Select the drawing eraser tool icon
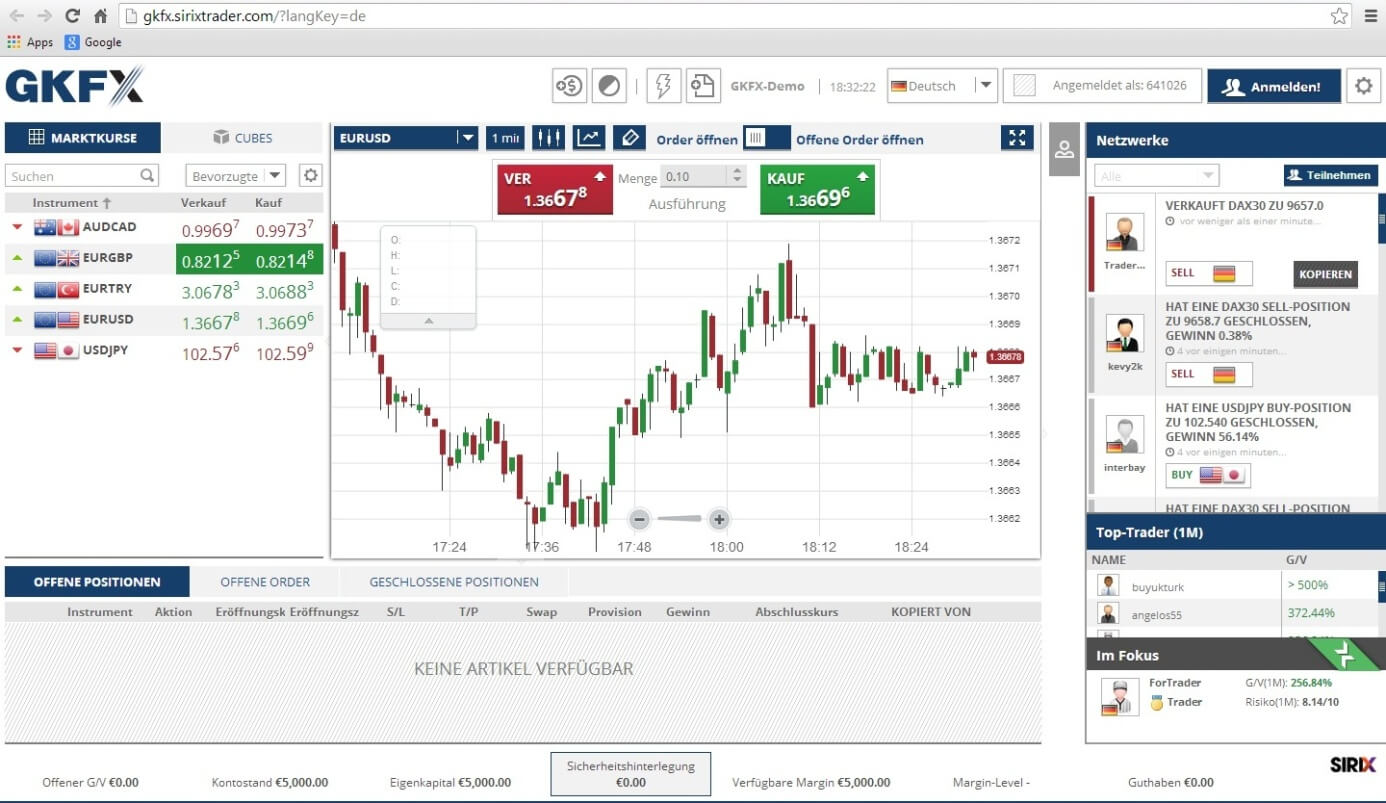 pyautogui.click(x=629, y=138)
